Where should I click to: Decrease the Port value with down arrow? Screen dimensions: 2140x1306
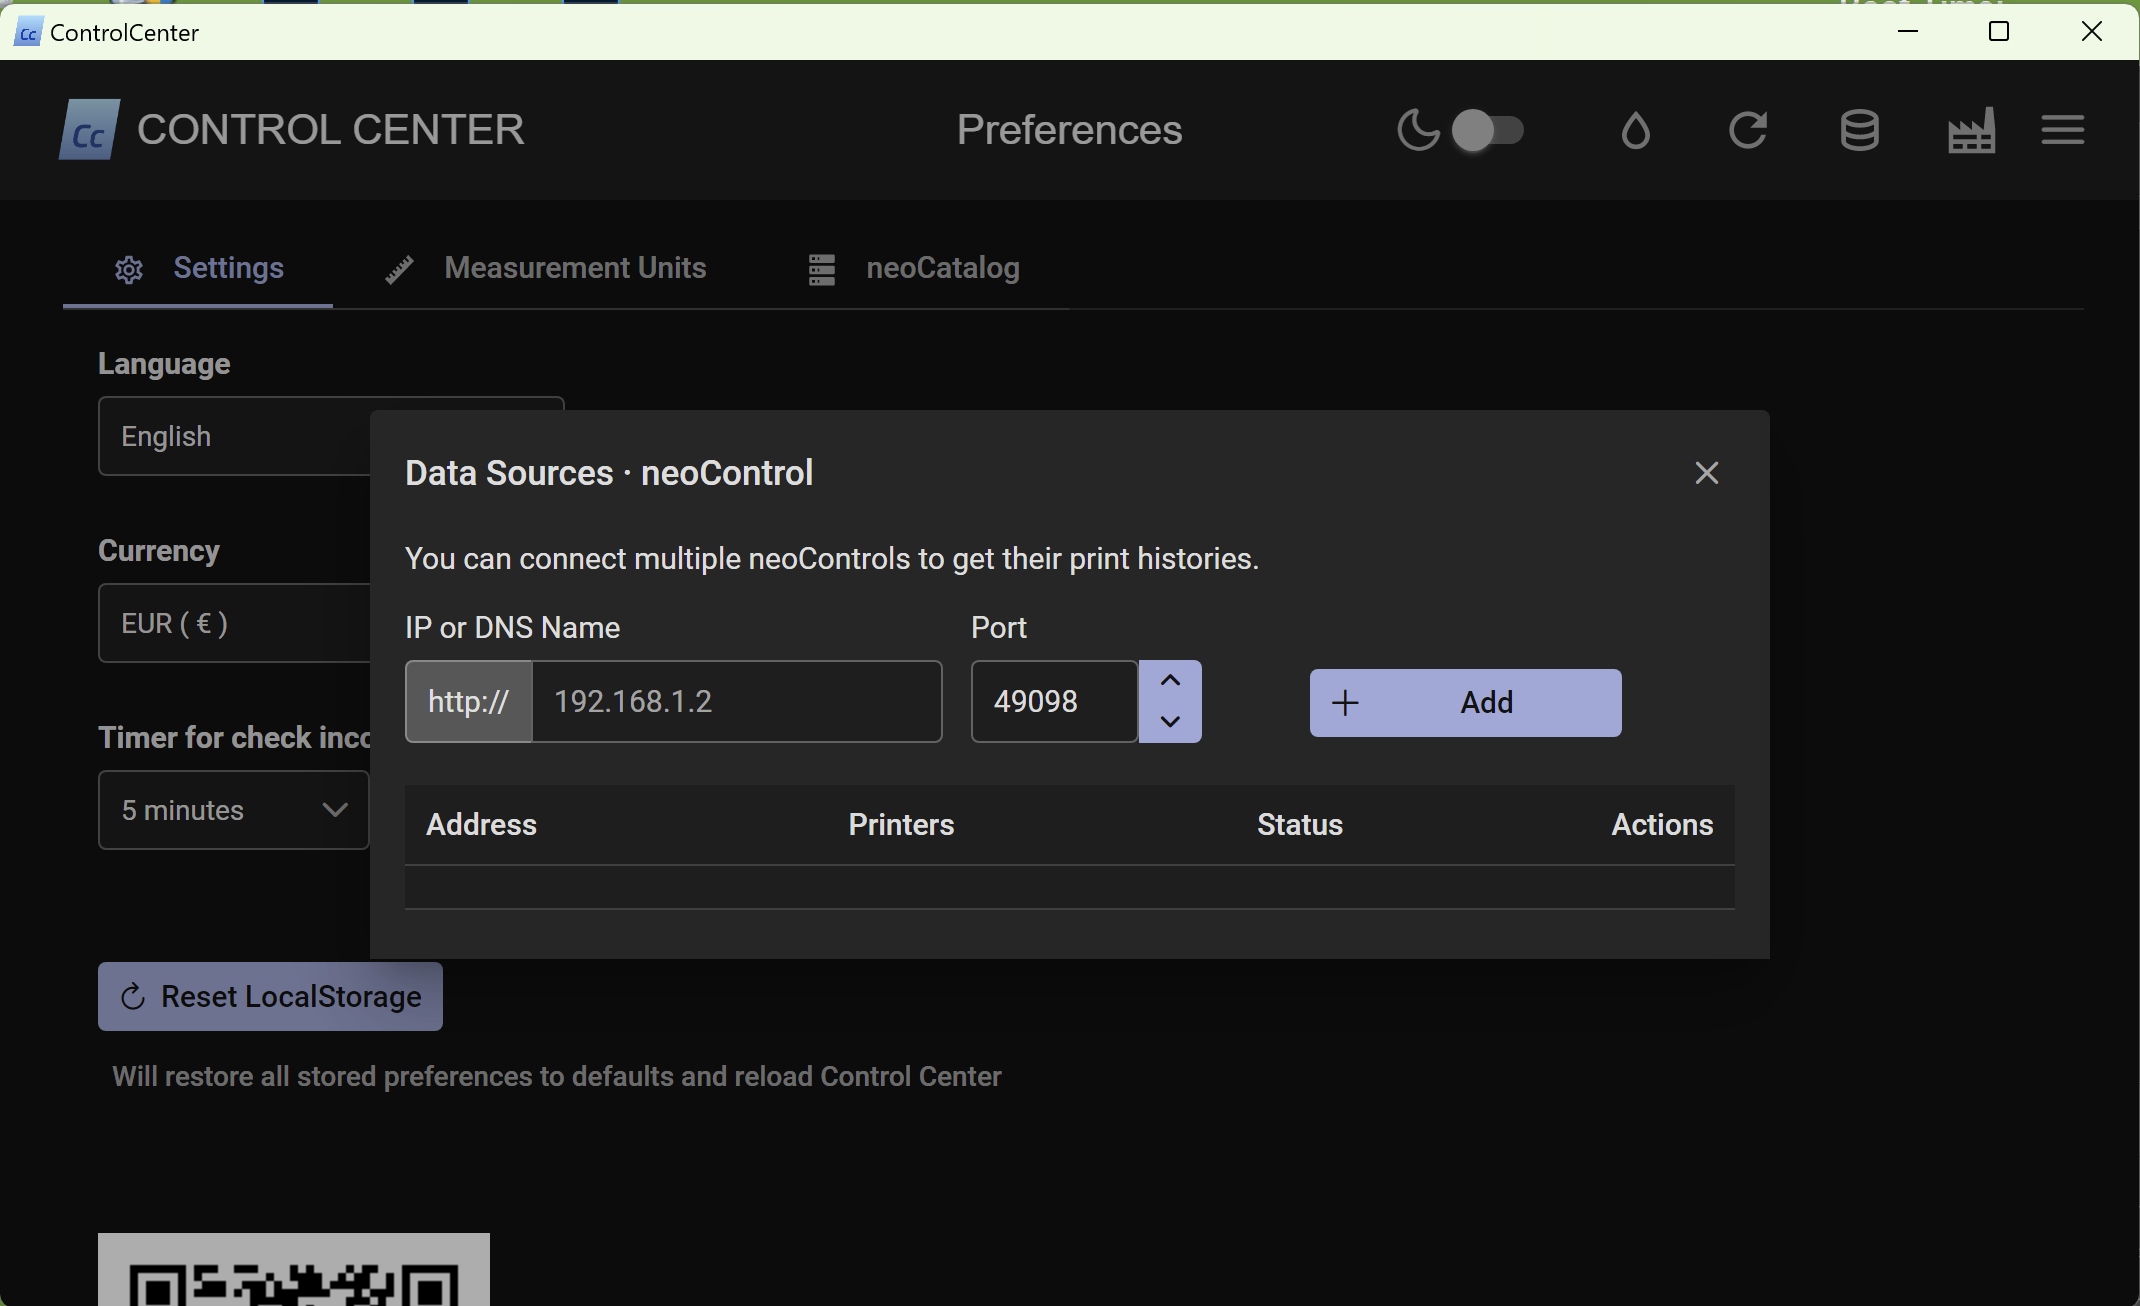pos(1170,722)
